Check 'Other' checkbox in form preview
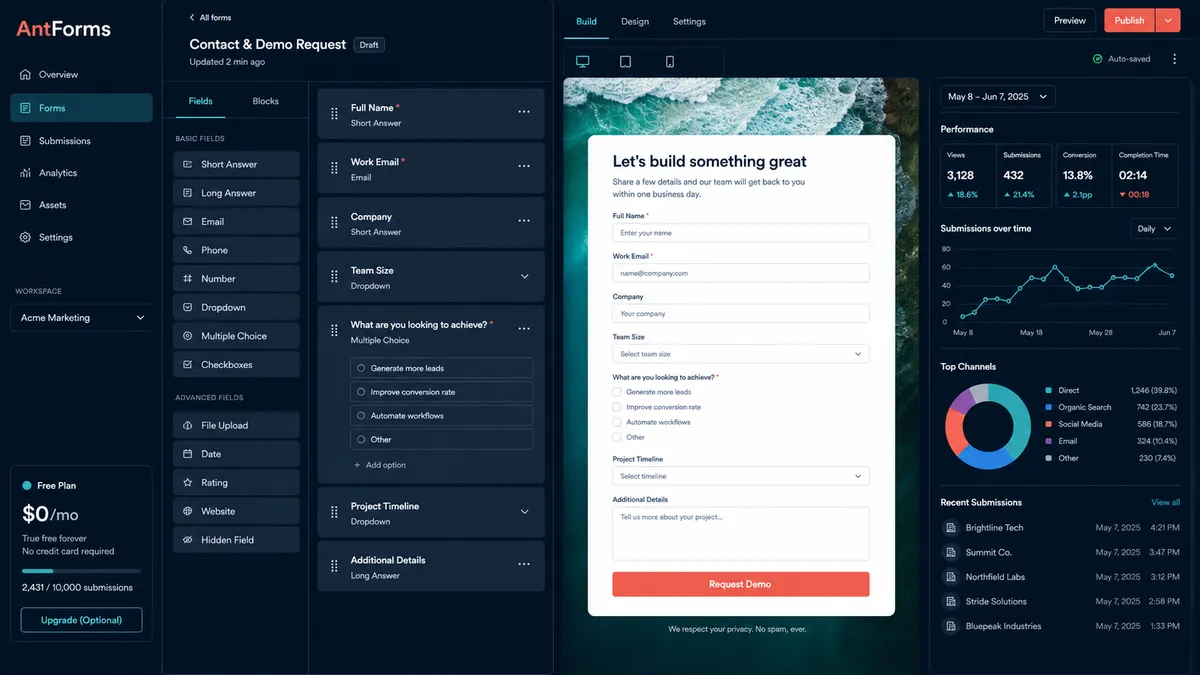Image resolution: width=1200 pixels, height=675 pixels. tap(617, 437)
